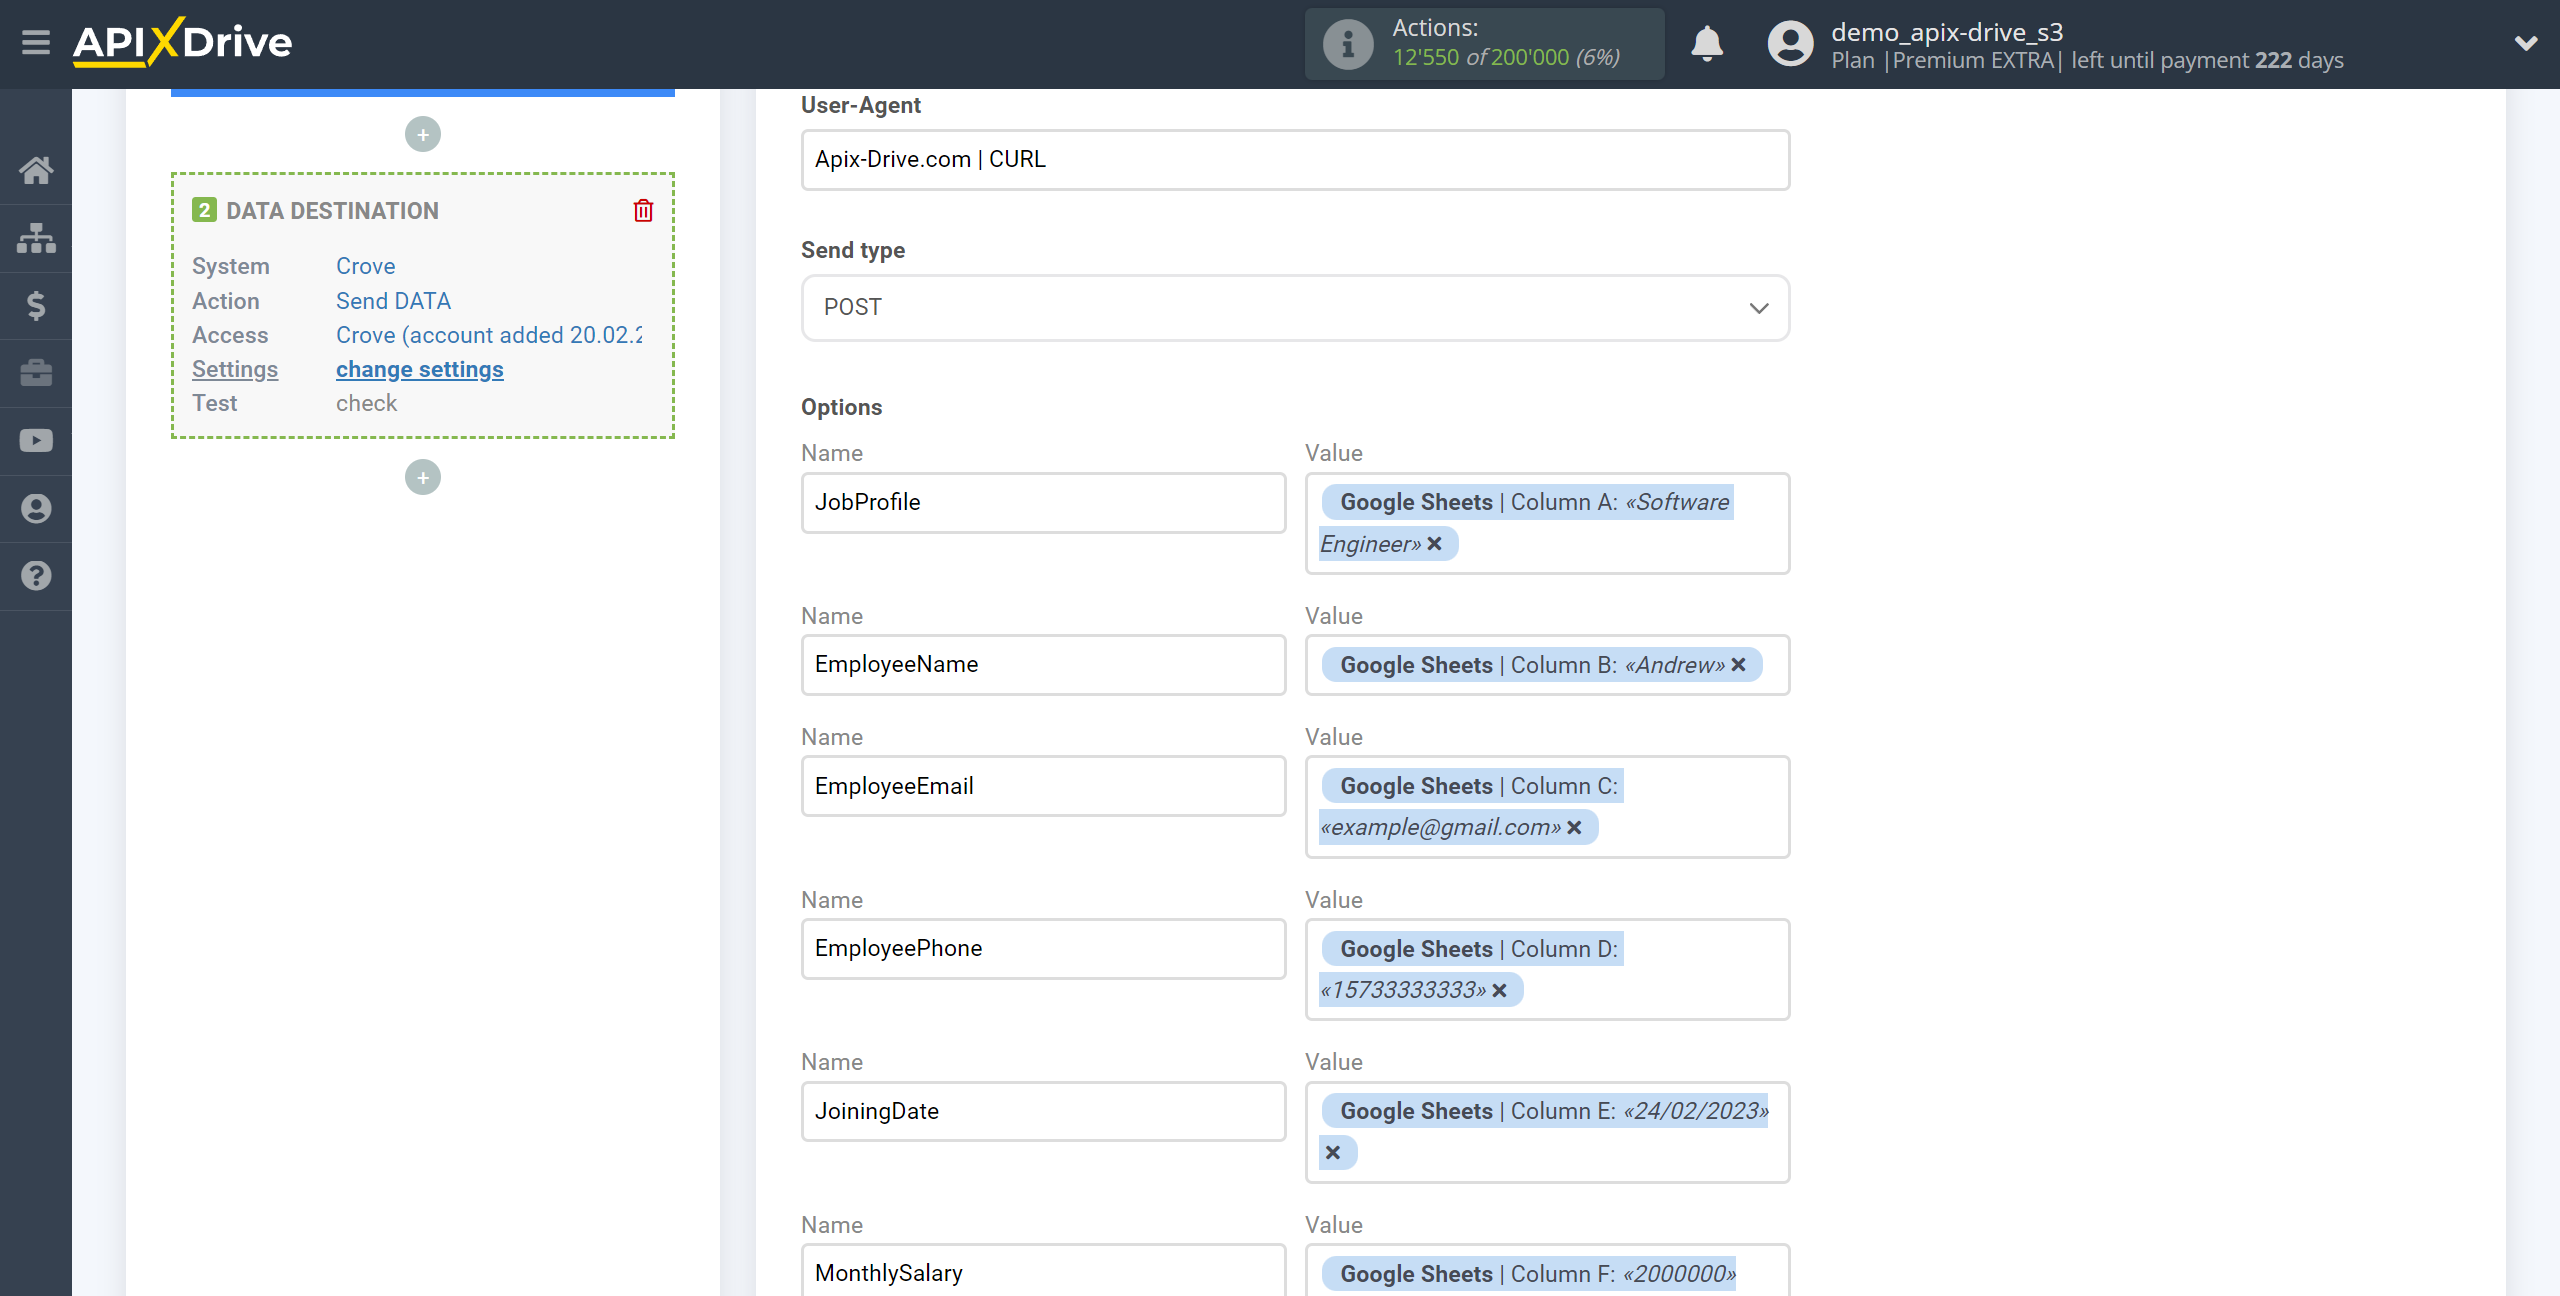Remove the JobProfile Column A value tag
The image size is (2560, 1296).
pos(1433,542)
